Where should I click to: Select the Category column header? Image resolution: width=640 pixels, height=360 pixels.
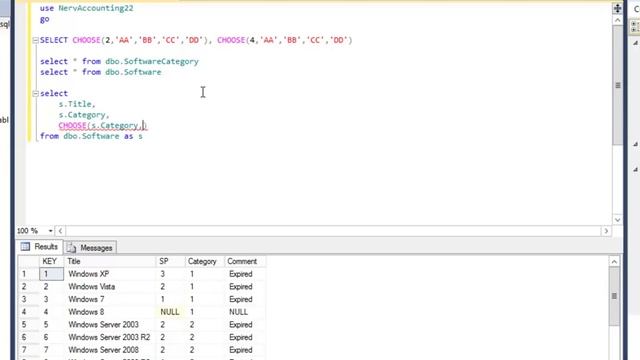coord(205,261)
